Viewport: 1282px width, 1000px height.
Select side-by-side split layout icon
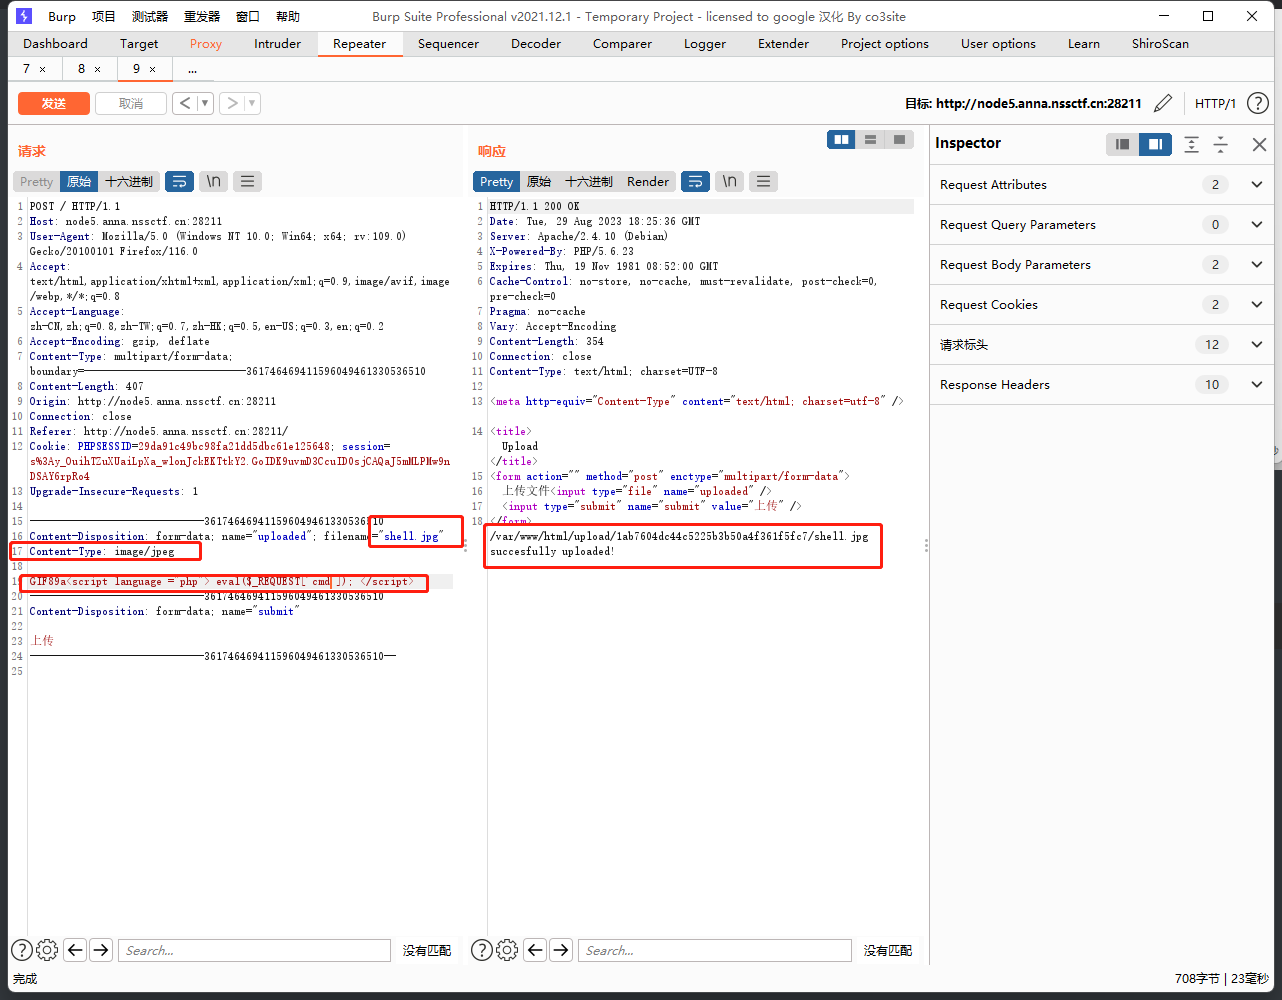[x=842, y=140]
